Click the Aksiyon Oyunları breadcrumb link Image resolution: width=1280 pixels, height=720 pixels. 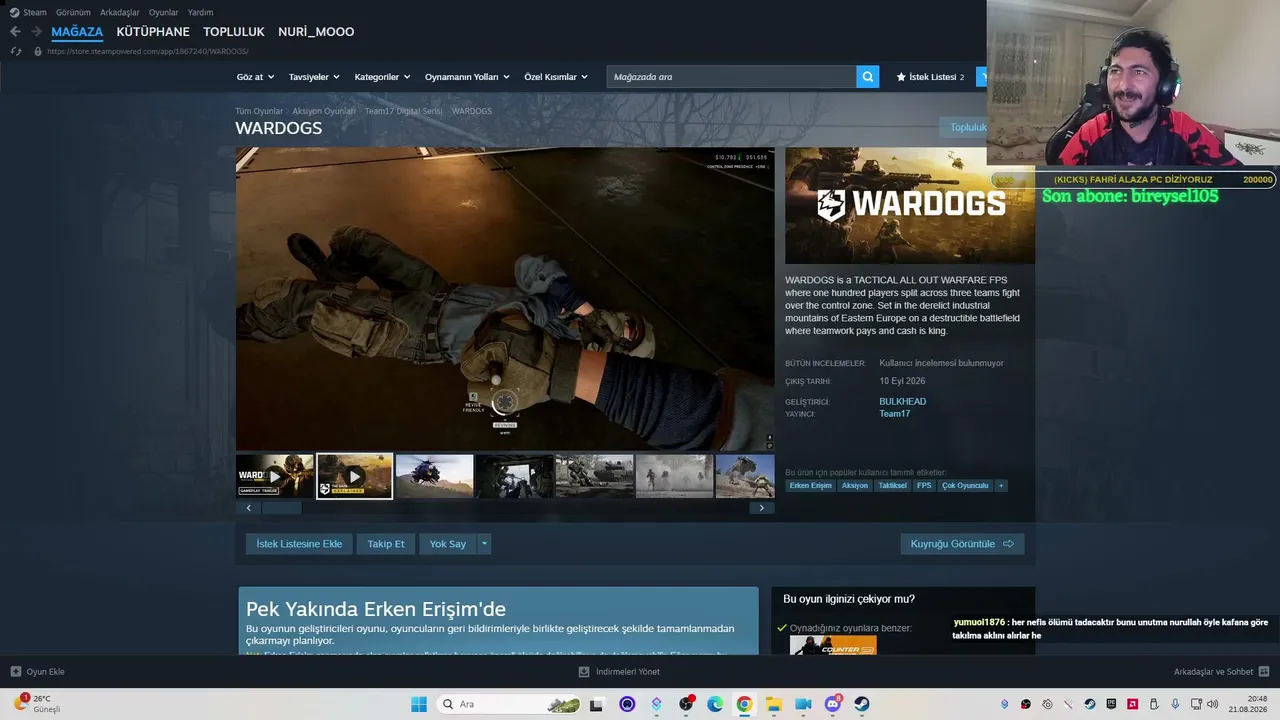point(324,111)
